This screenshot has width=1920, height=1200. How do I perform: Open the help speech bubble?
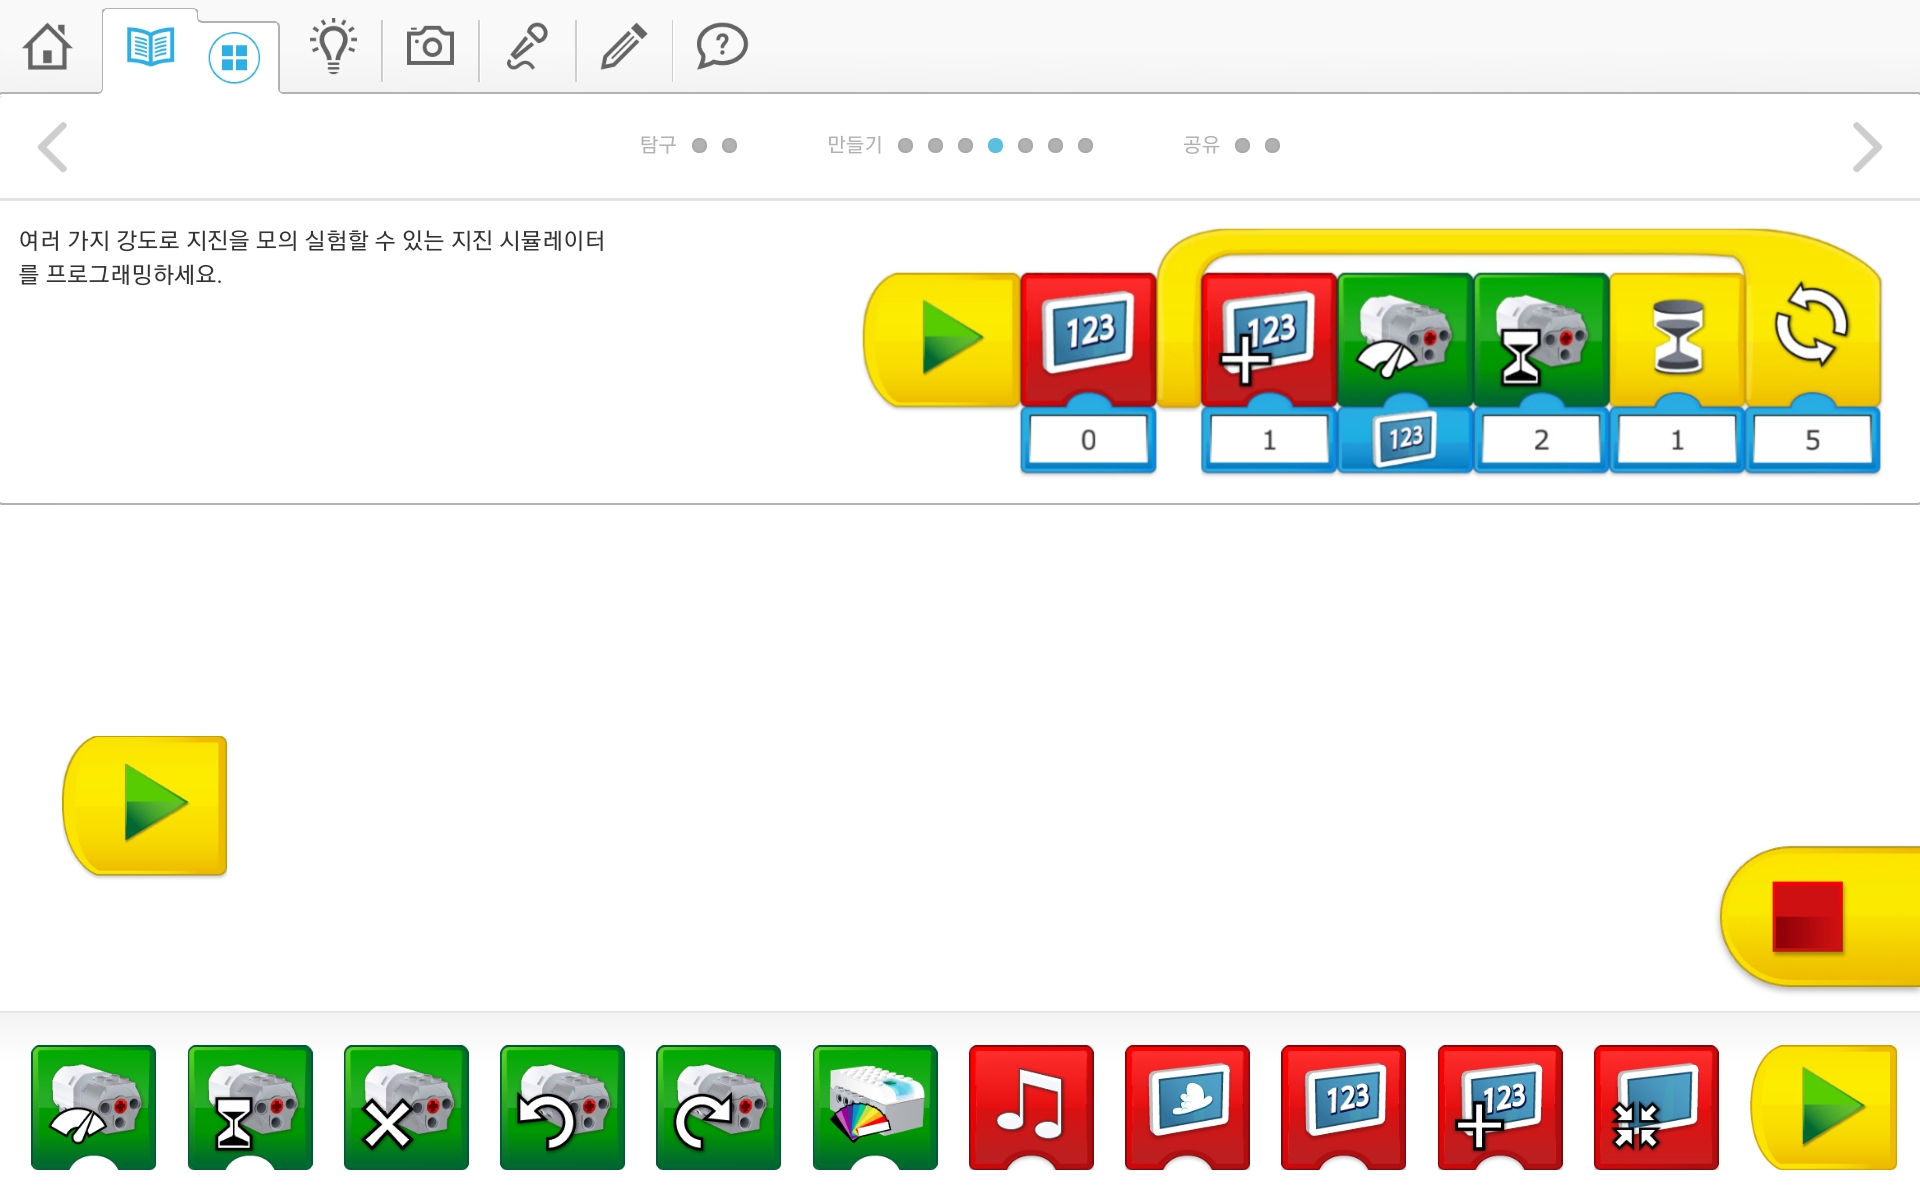click(x=721, y=46)
